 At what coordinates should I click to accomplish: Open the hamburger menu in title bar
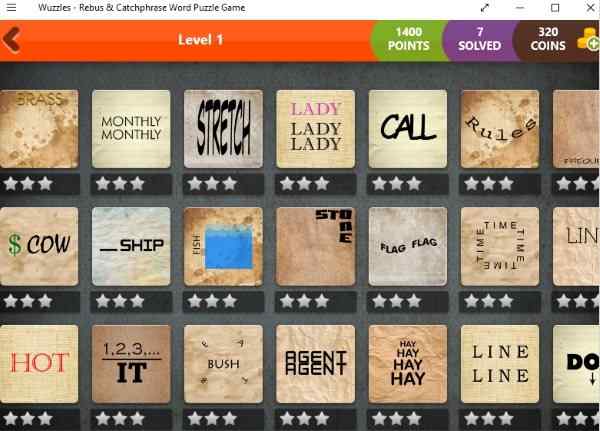point(11,7)
